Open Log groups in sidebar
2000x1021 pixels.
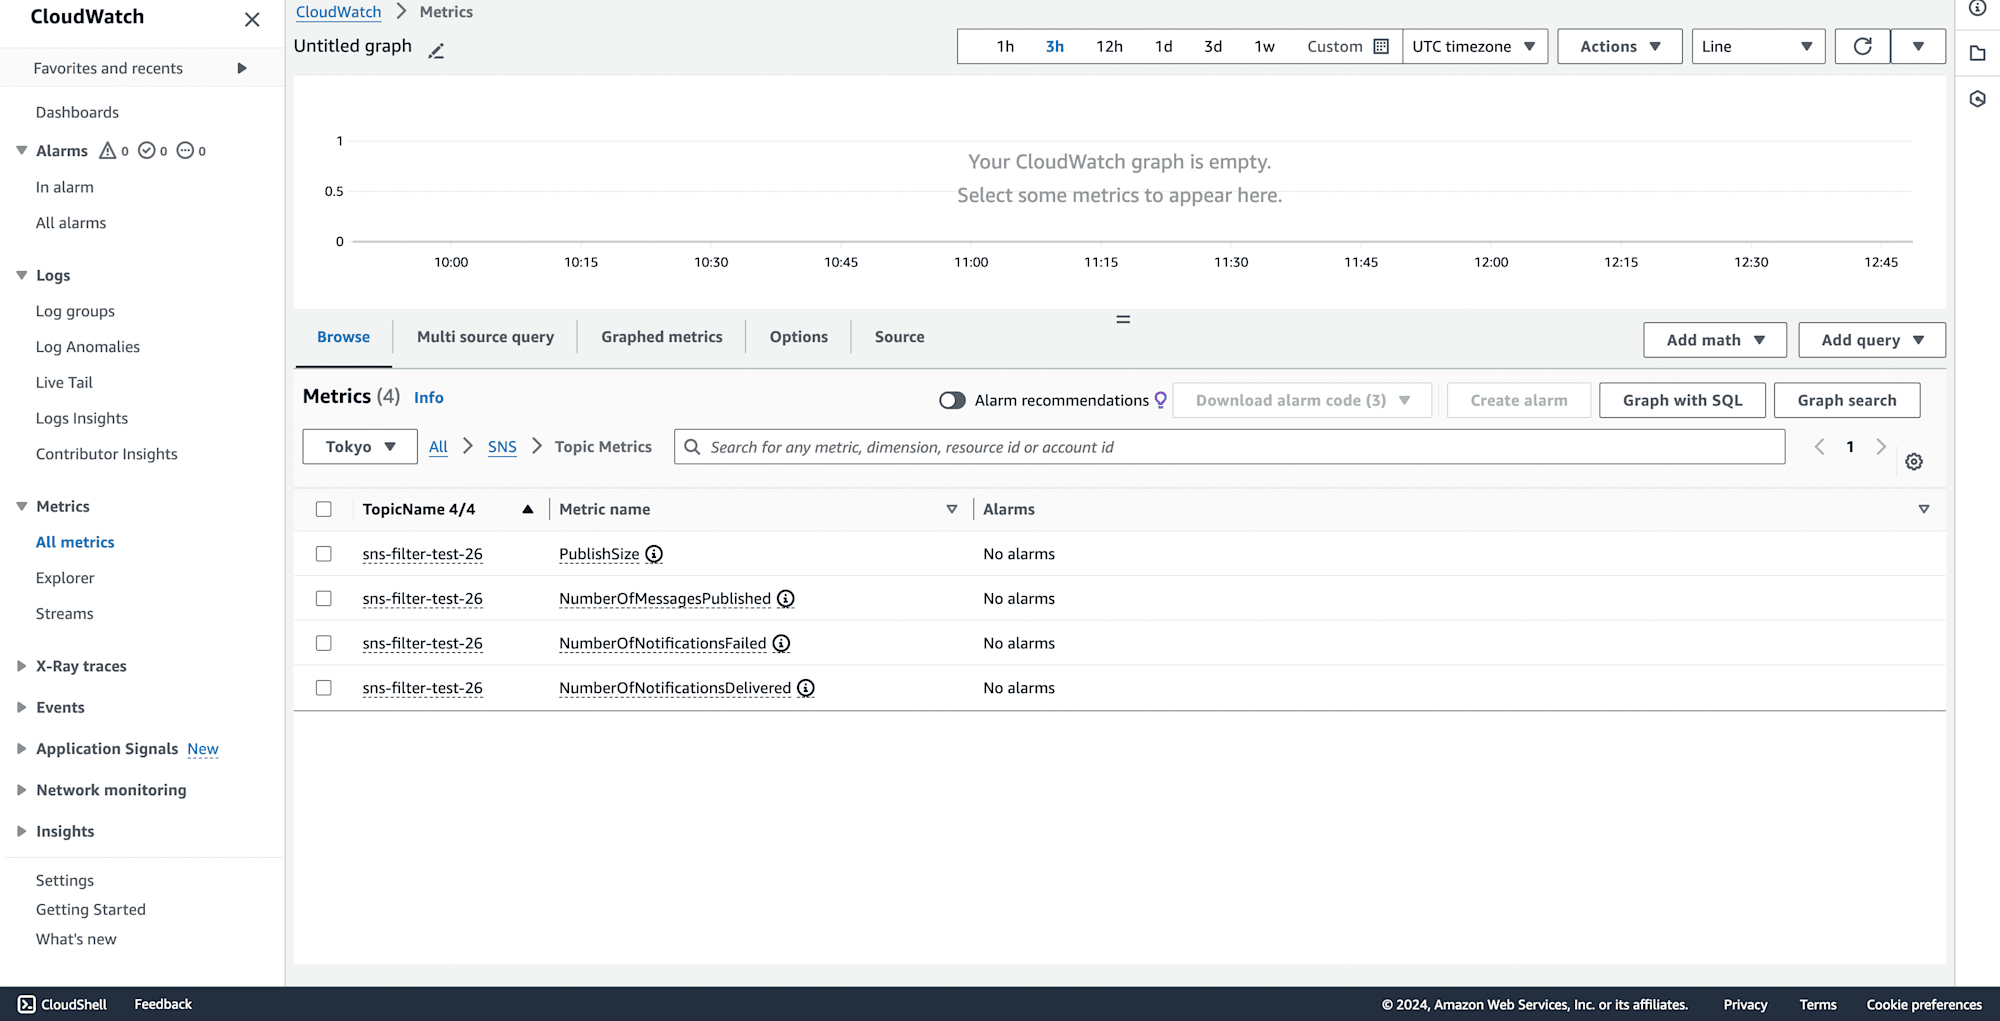[75, 311]
